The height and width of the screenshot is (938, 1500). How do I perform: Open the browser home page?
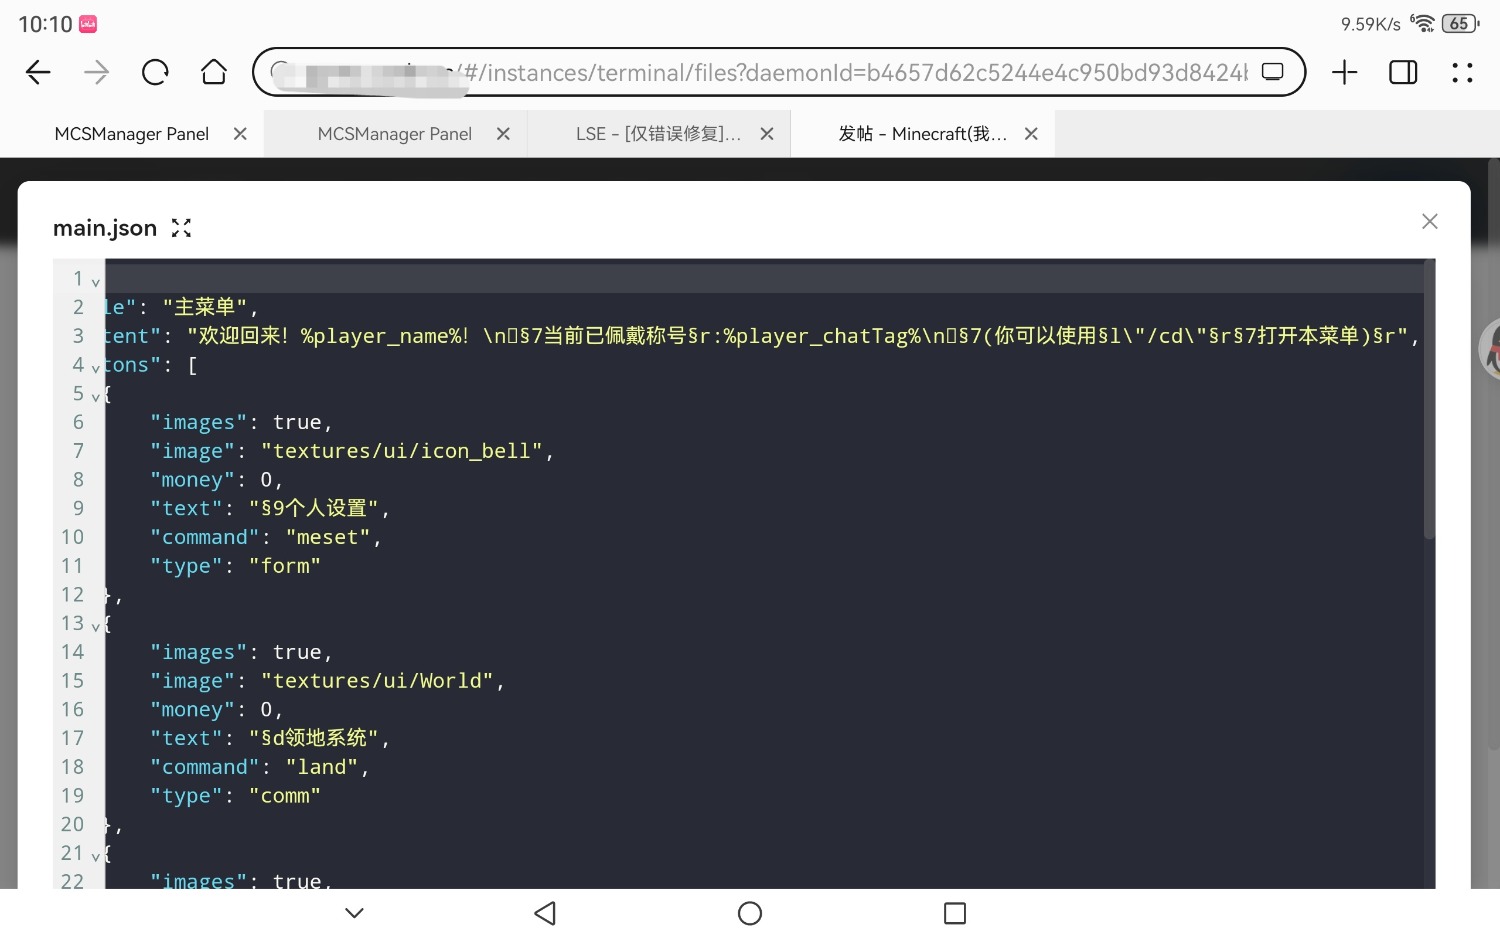coord(214,72)
